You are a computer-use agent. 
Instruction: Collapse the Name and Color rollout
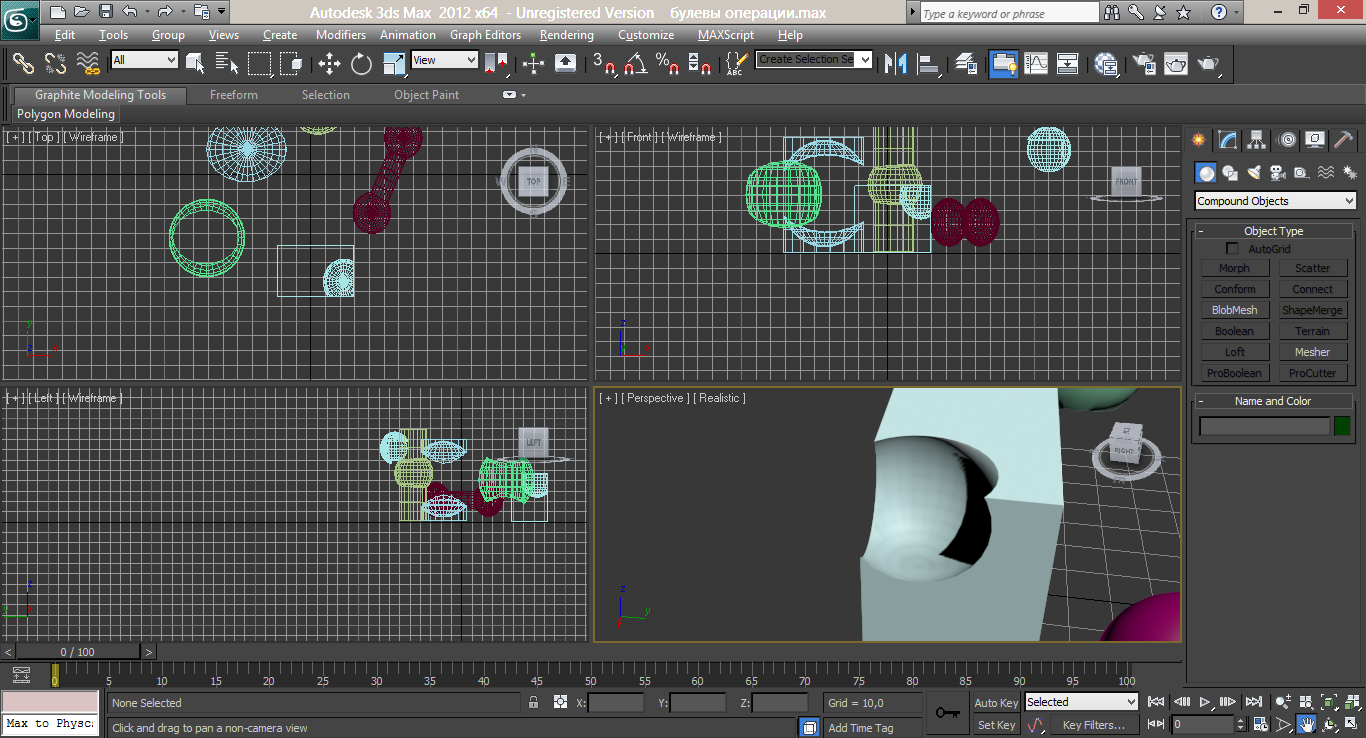[x=1273, y=401]
